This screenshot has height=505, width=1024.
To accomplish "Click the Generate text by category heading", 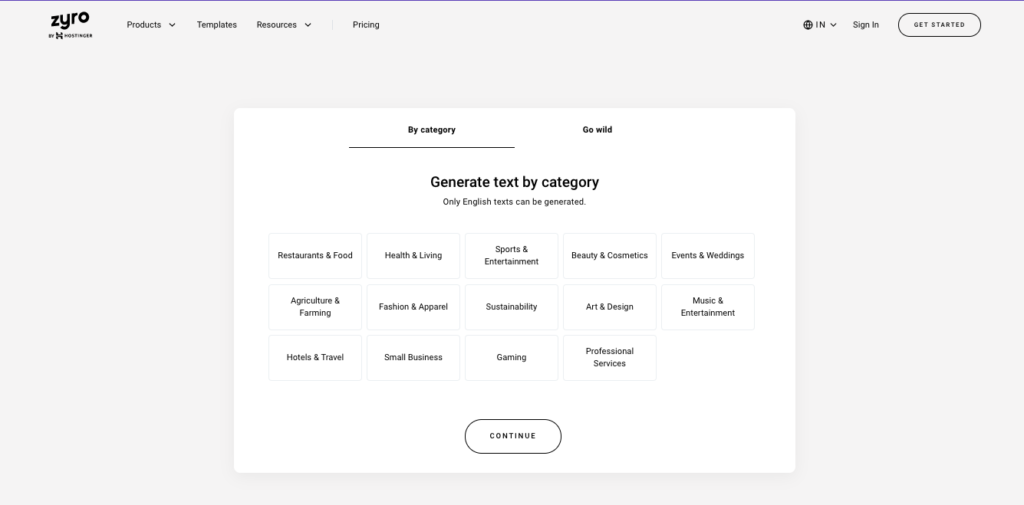I will point(515,182).
